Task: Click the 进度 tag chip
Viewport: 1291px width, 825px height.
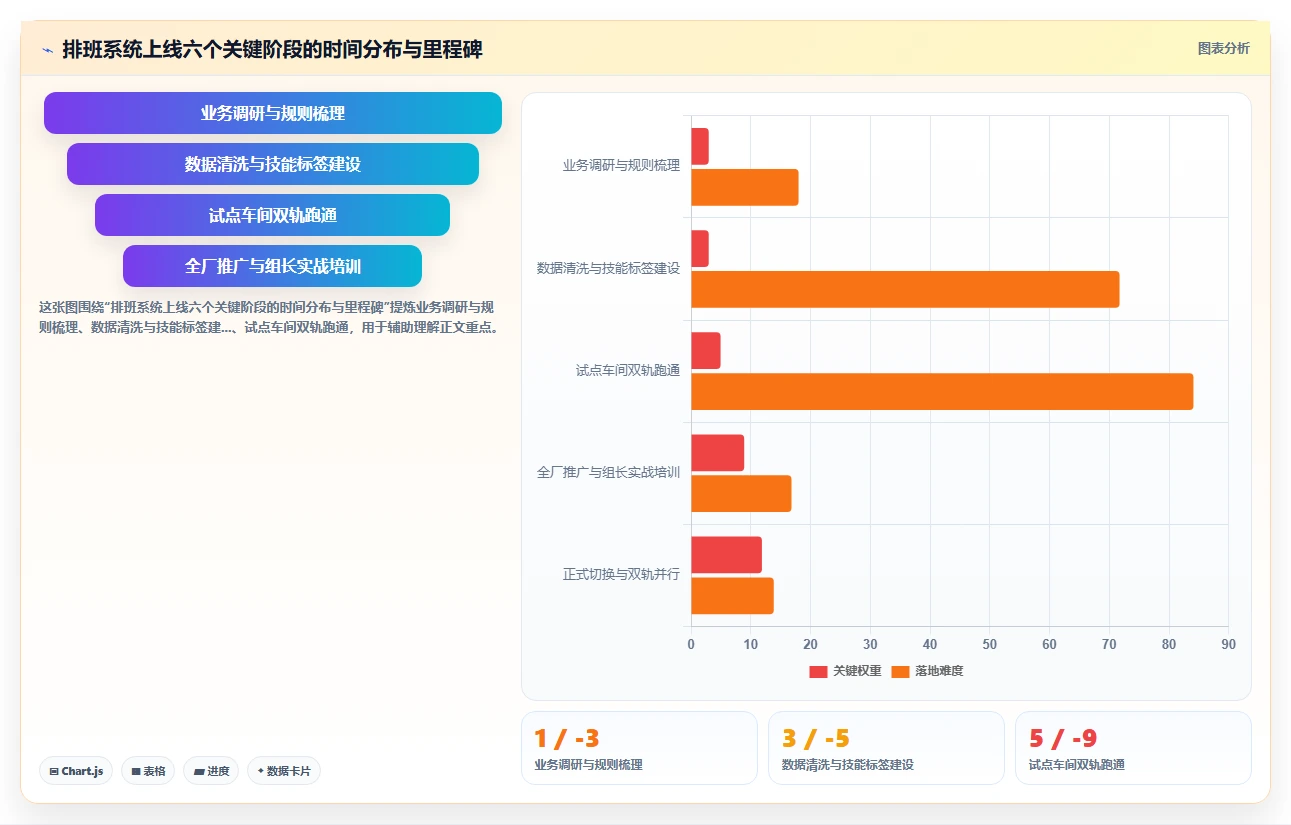Action: point(211,771)
